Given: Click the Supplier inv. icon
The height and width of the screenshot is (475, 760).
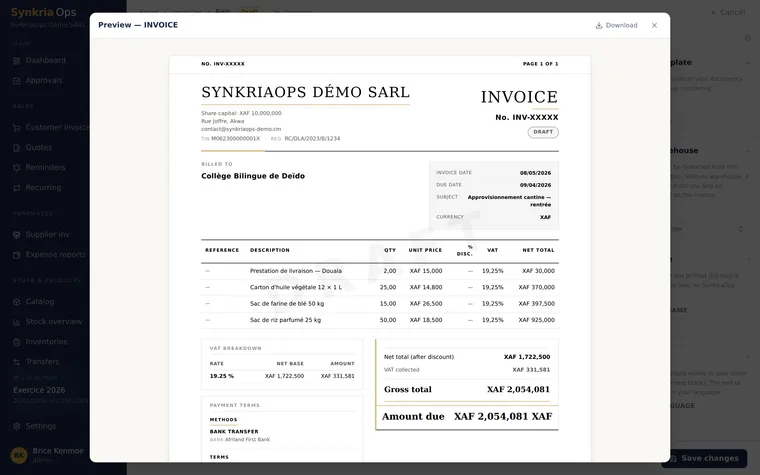Looking at the screenshot, I should tap(16, 235).
